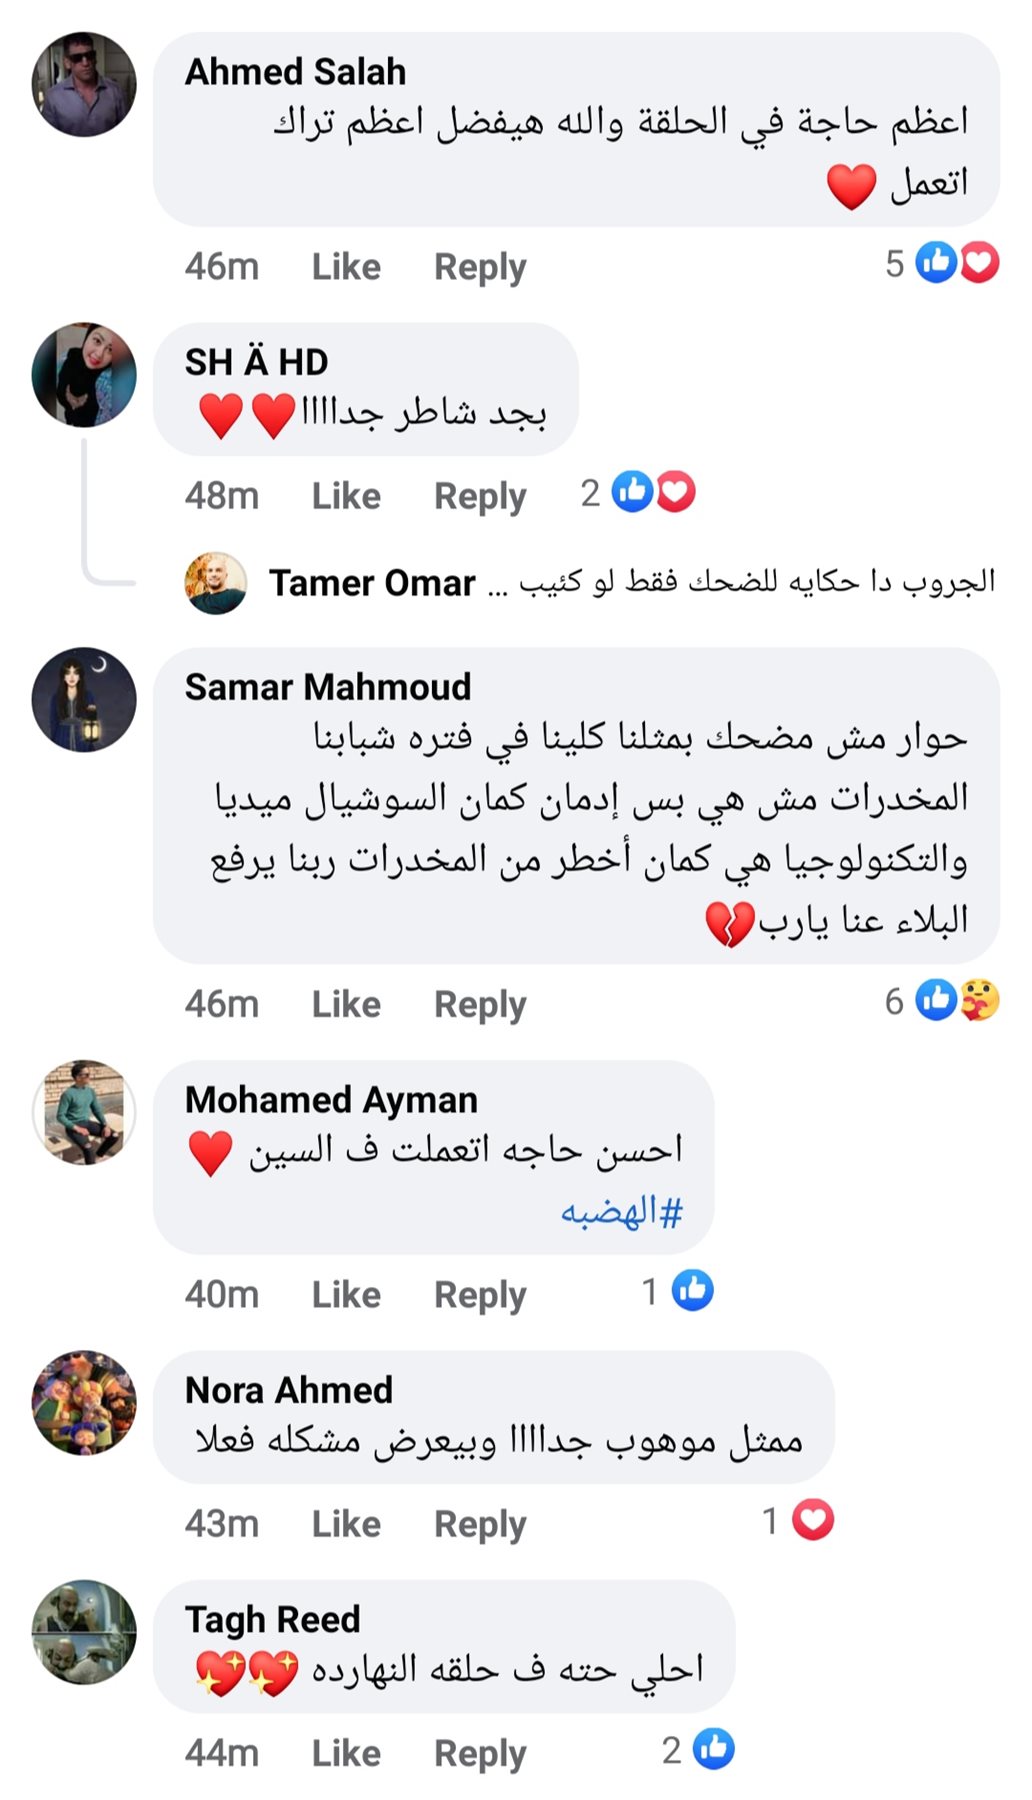The image size is (1032, 1800).
Task: Like Tagh Reed's comment
Action: click(x=346, y=1753)
